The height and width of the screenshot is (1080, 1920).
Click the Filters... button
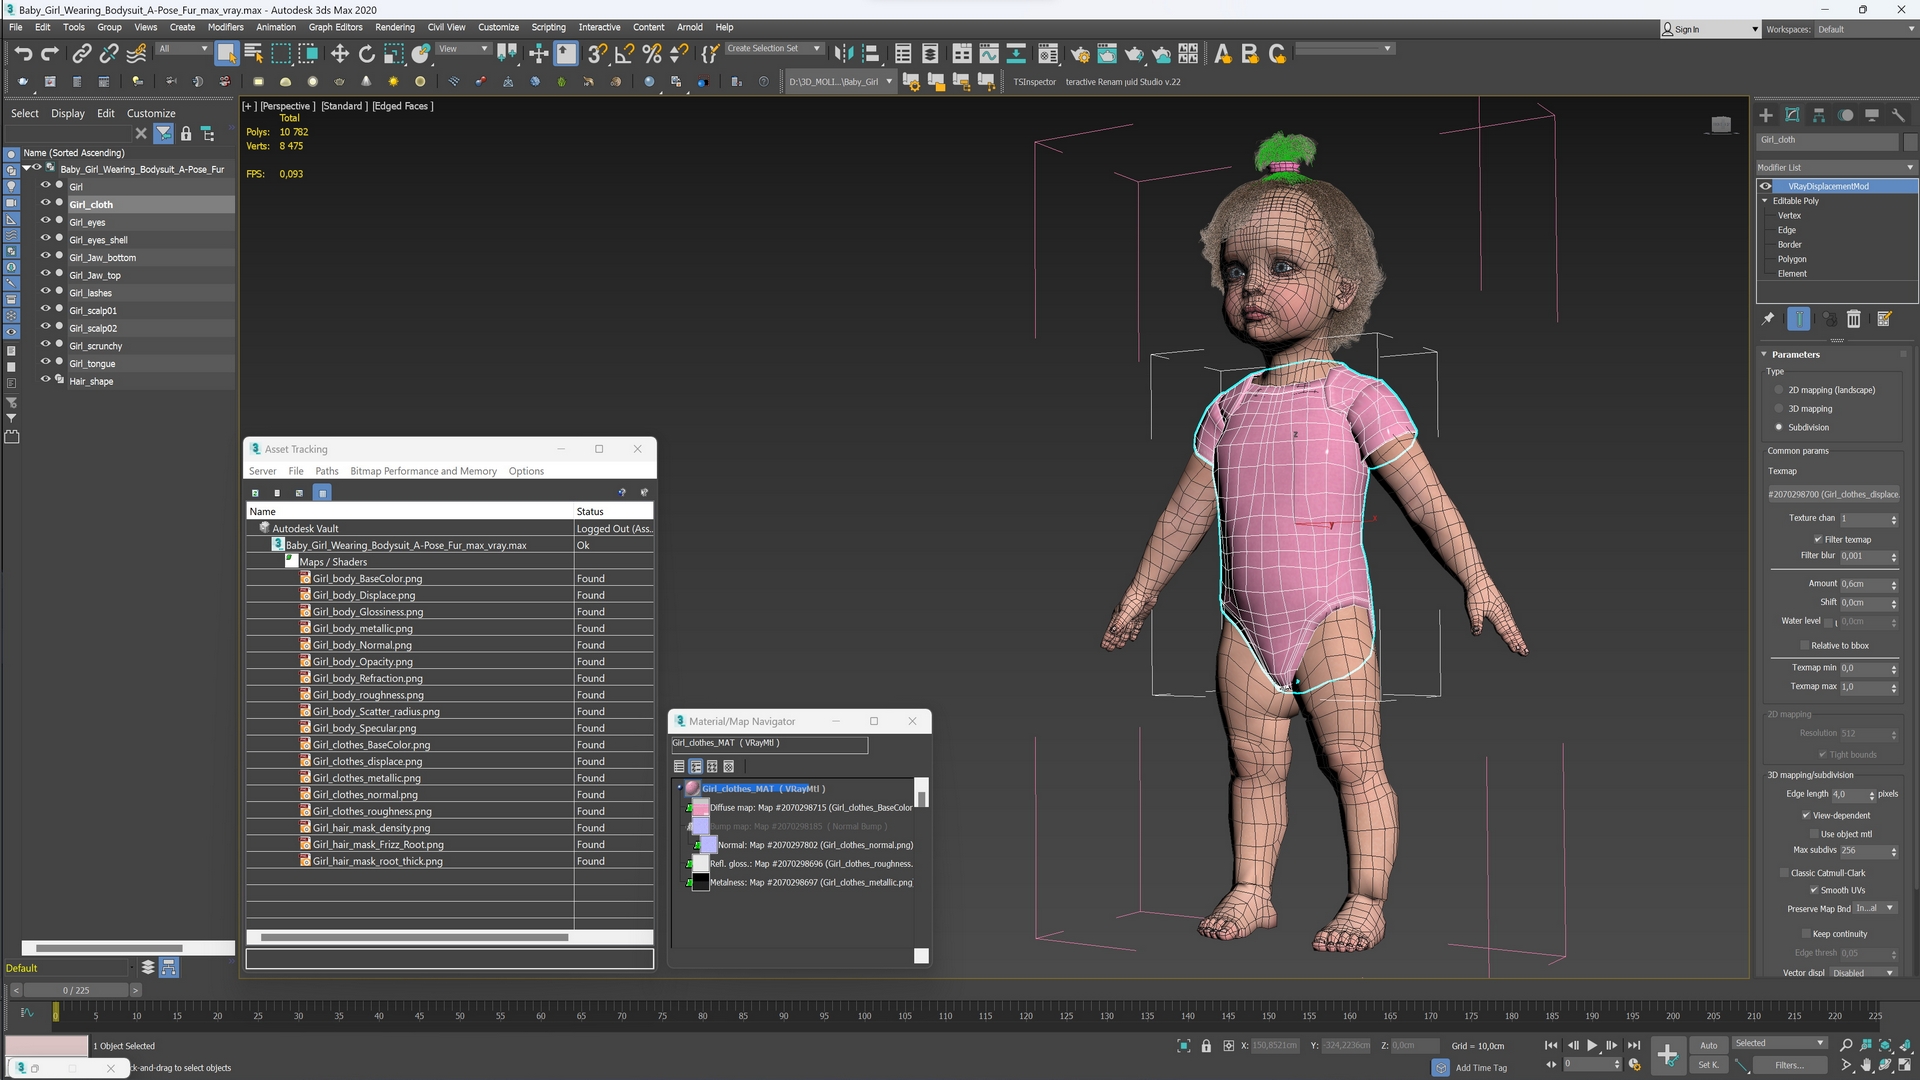(x=1789, y=1065)
